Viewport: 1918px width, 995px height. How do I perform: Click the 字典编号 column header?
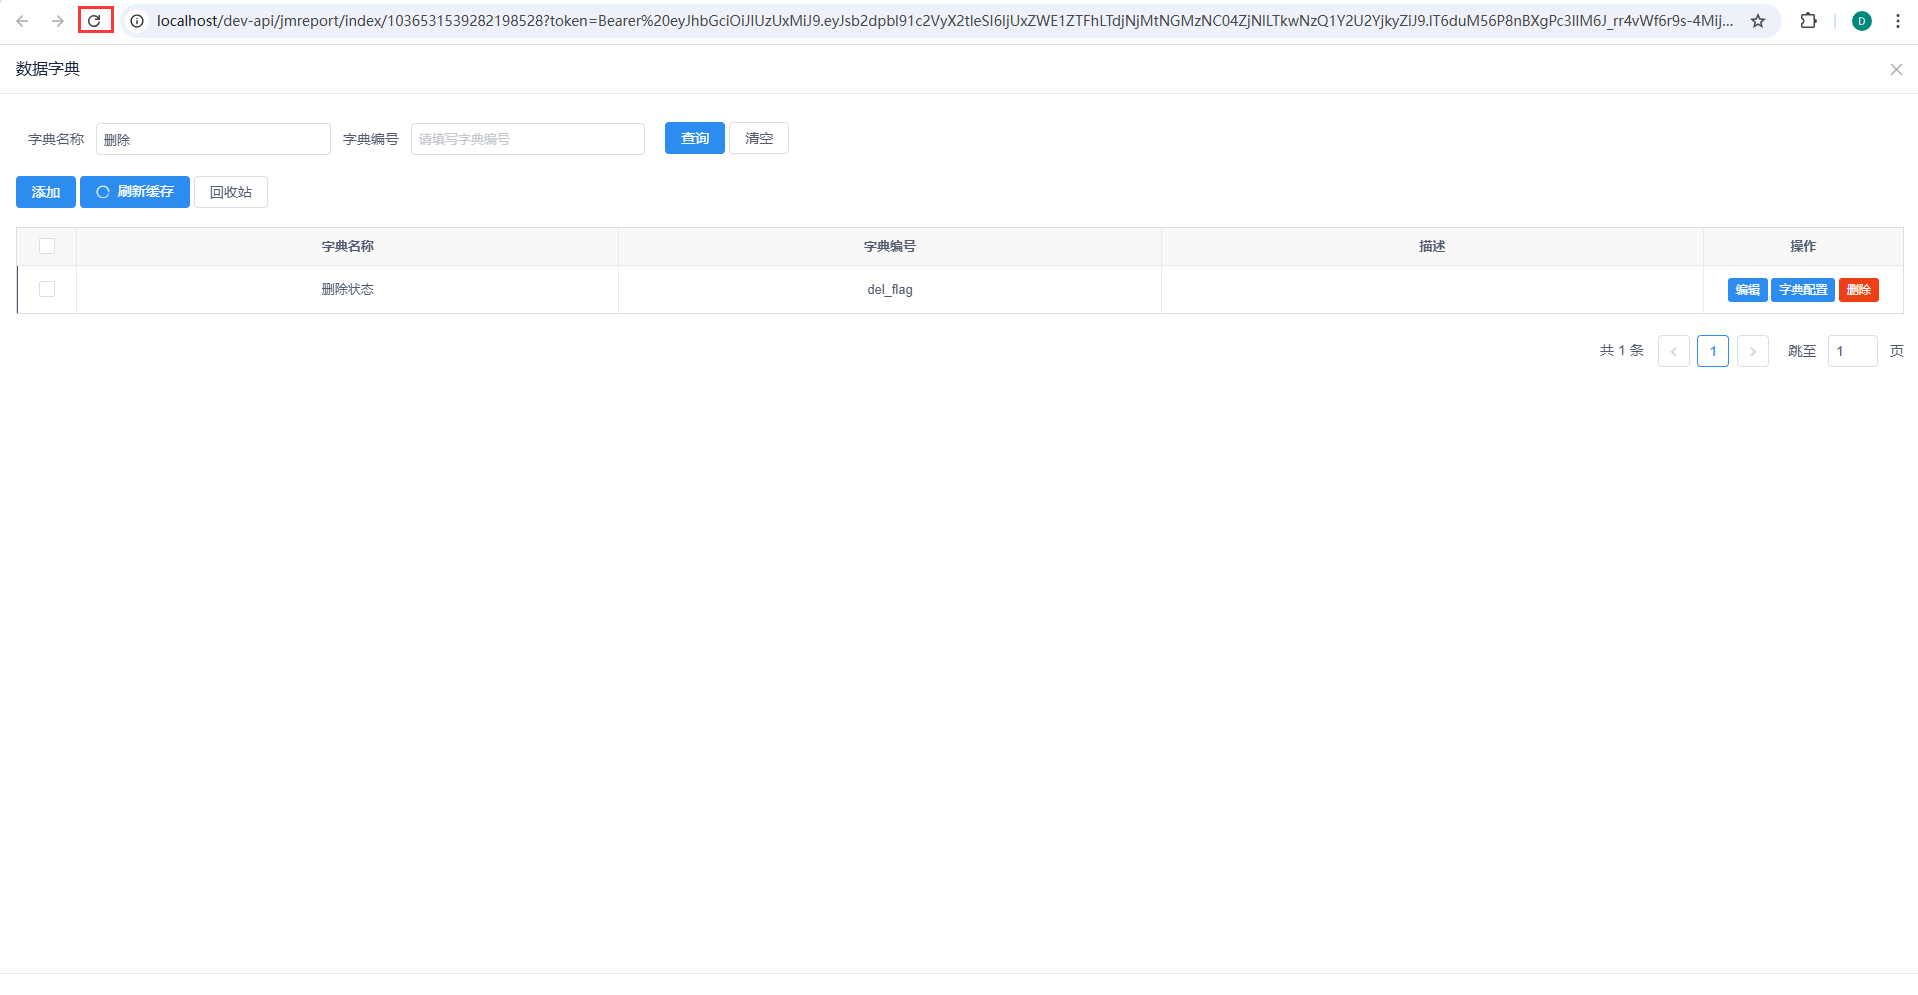pos(890,246)
